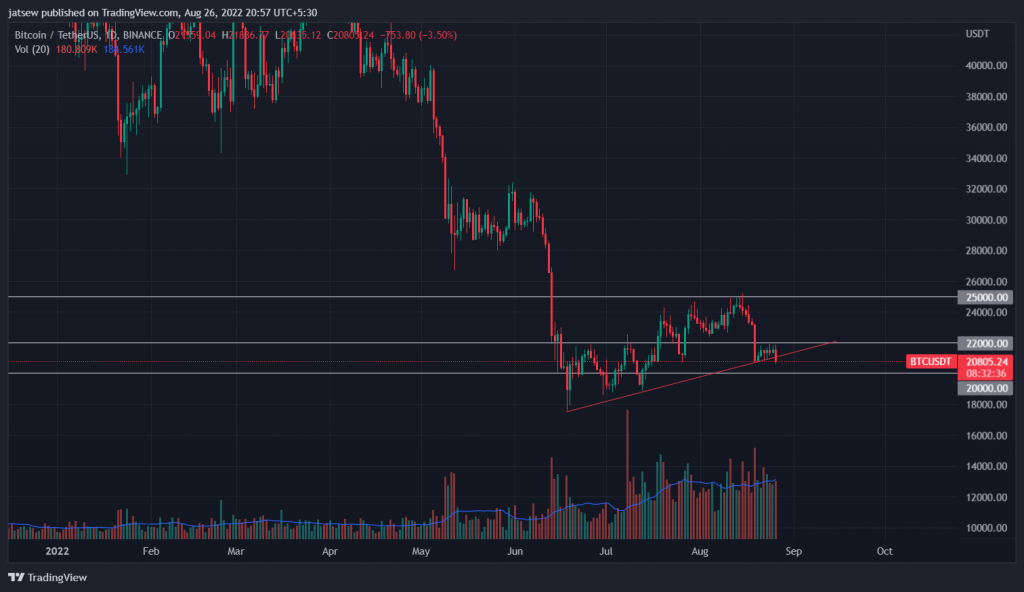Click the red BTCUSDT price tag
Image resolution: width=1024 pixels, height=592 pixels.
coord(931,361)
